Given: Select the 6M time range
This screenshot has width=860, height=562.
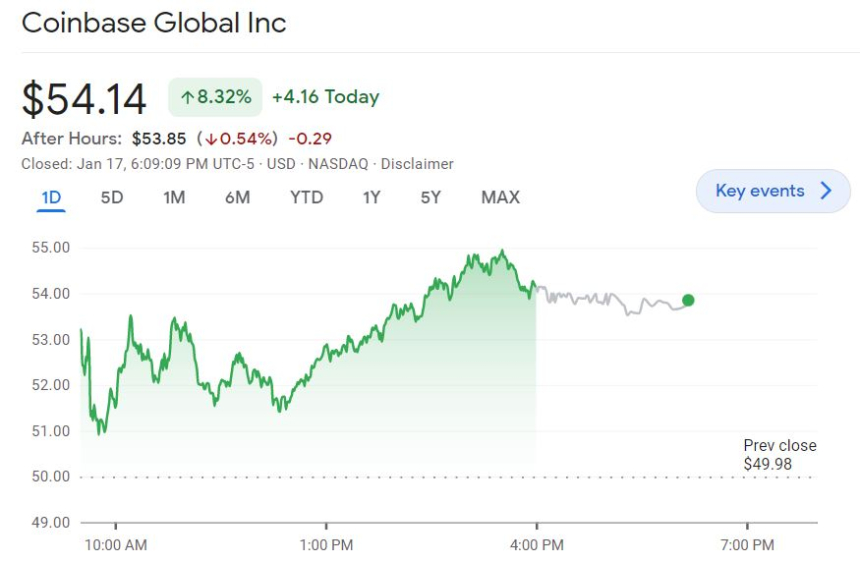Looking at the screenshot, I should [x=237, y=197].
